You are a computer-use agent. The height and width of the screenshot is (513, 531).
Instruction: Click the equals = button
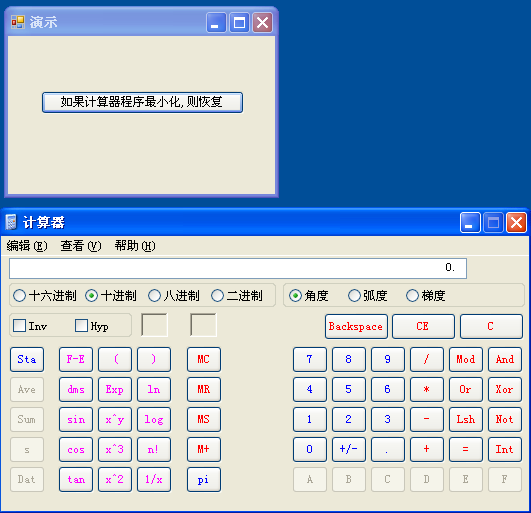466,449
